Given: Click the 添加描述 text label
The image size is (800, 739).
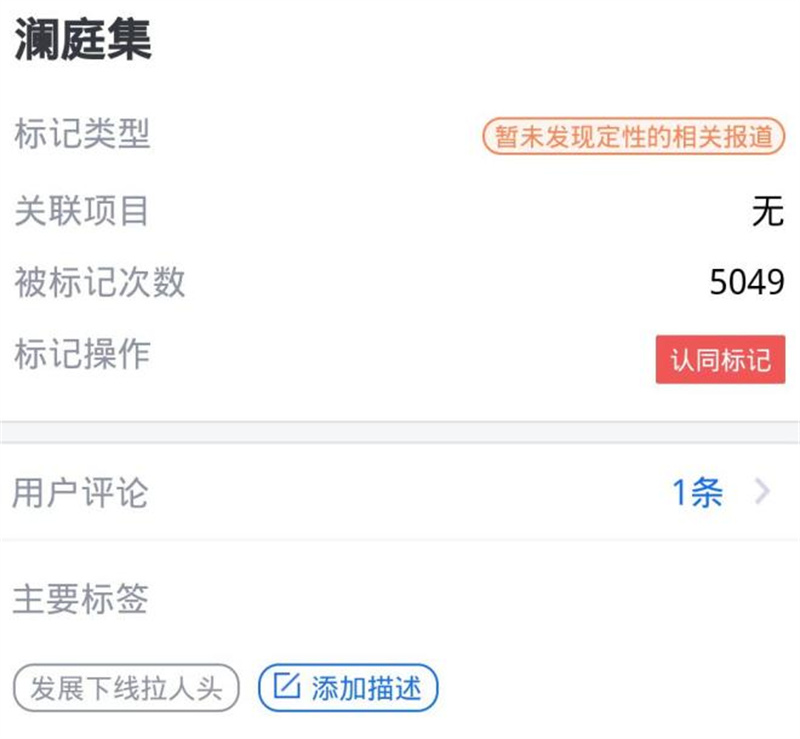Looking at the screenshot, I should 366,688.
